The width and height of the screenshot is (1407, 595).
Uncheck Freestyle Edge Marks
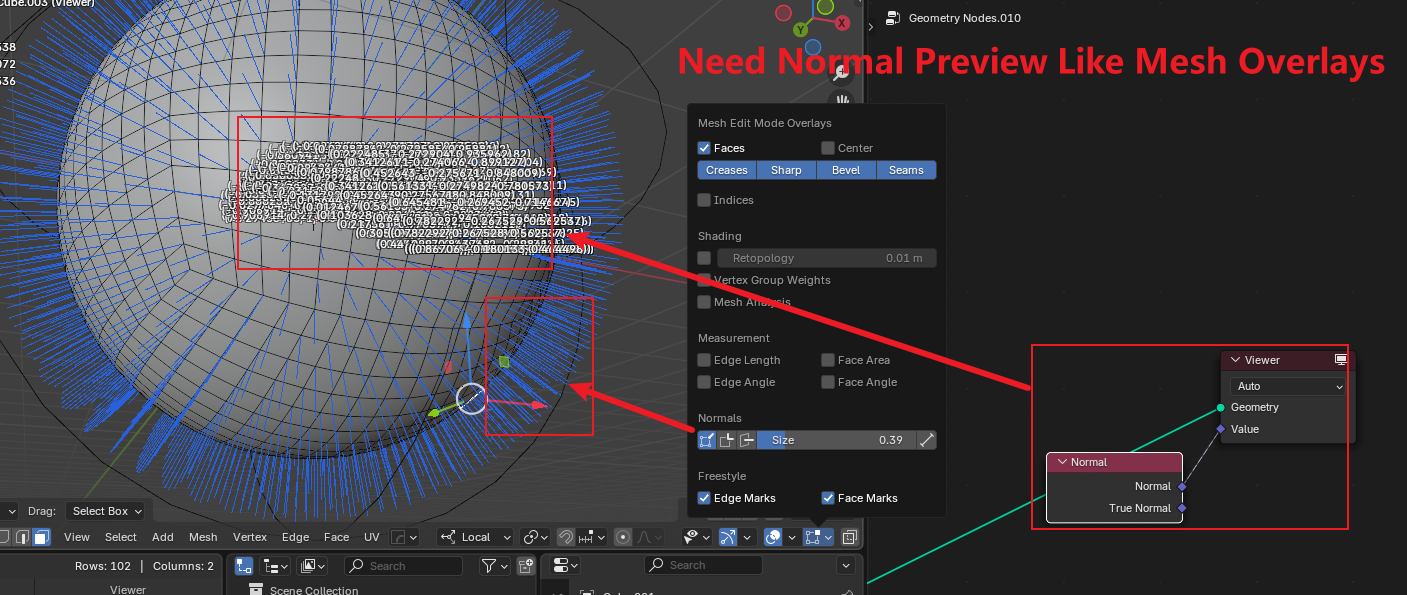coord(705,498)
